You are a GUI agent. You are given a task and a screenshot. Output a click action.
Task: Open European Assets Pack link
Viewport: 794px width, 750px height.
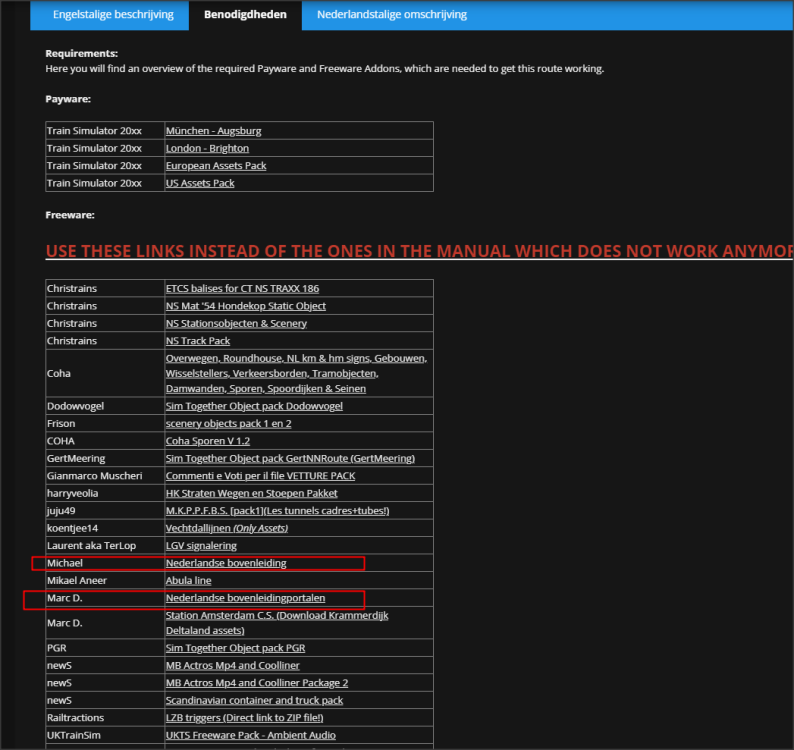click(216, 166)
